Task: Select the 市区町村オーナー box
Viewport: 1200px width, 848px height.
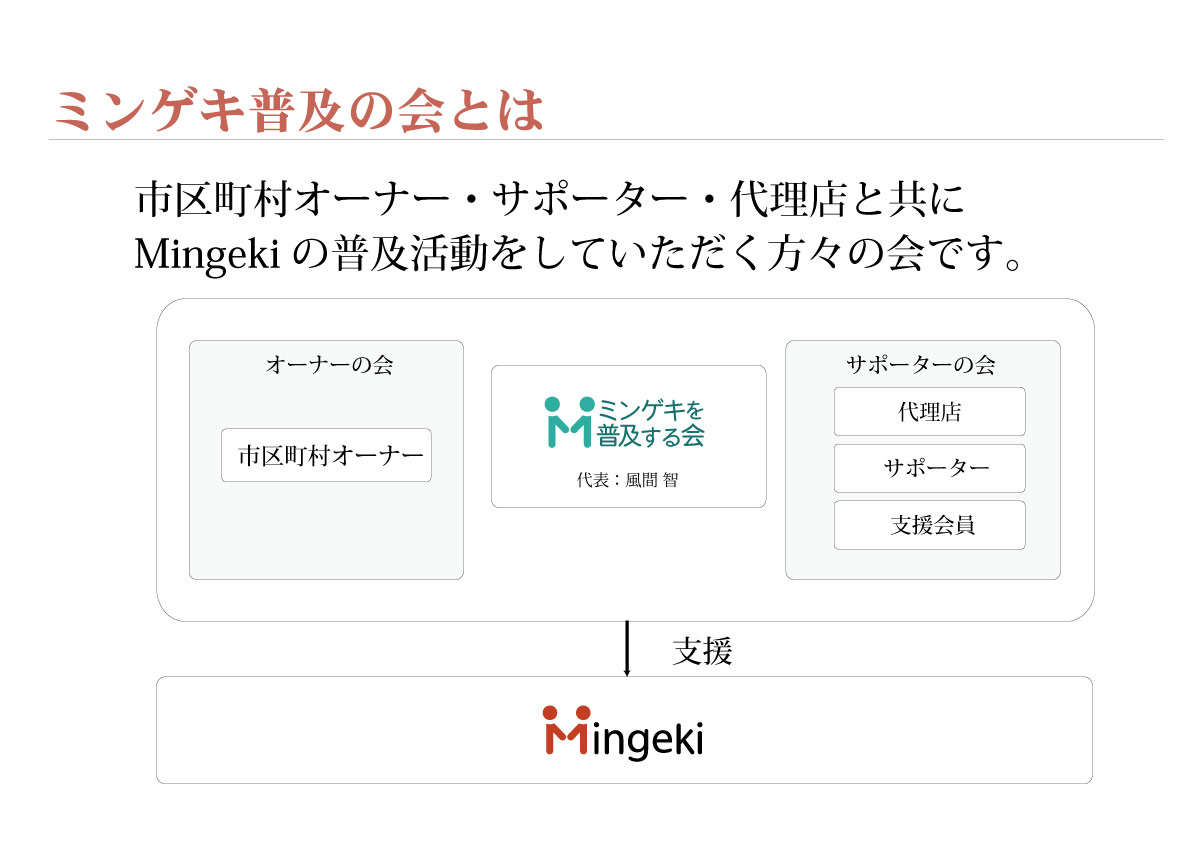Action: (x=326, y=456)
